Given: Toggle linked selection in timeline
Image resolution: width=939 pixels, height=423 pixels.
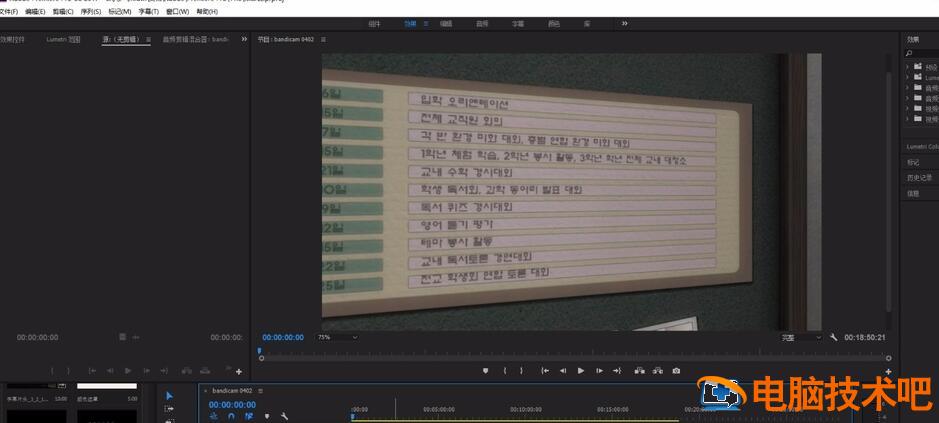Looking at the screenshot, I should (x=249, y=416).
